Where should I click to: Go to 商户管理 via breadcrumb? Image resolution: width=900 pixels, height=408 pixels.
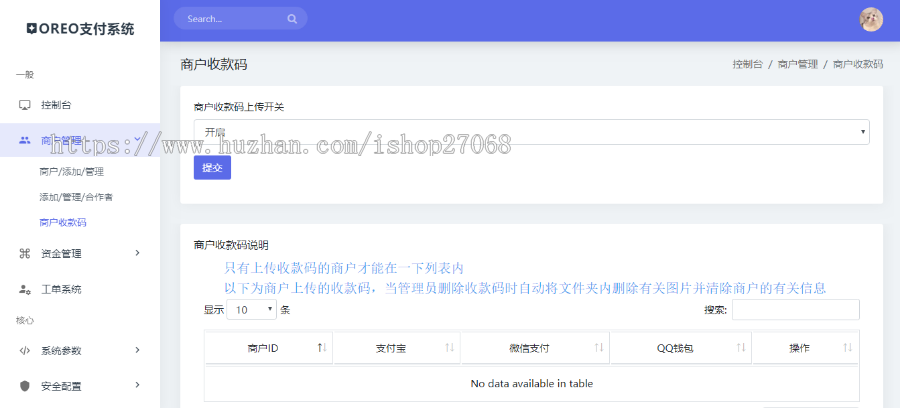pos(798,64)
